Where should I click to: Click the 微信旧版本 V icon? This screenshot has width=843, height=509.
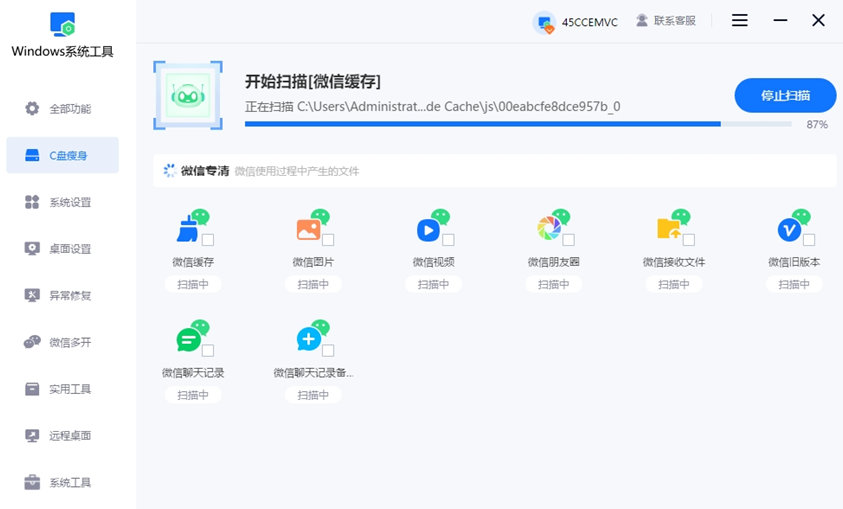(x=789, y=231)
